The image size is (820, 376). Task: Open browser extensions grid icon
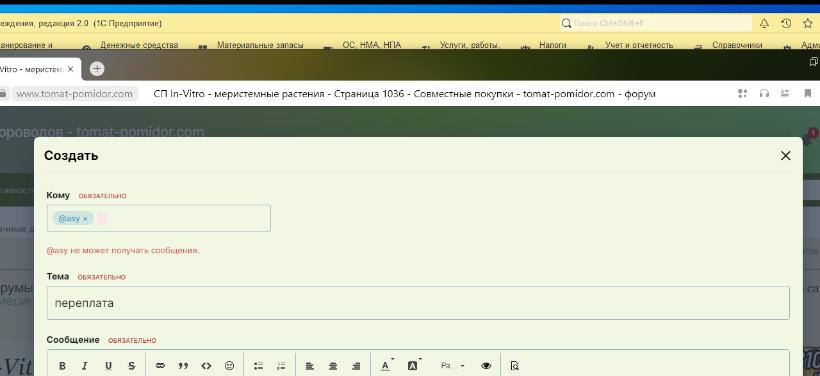click(x=742, y=94)
